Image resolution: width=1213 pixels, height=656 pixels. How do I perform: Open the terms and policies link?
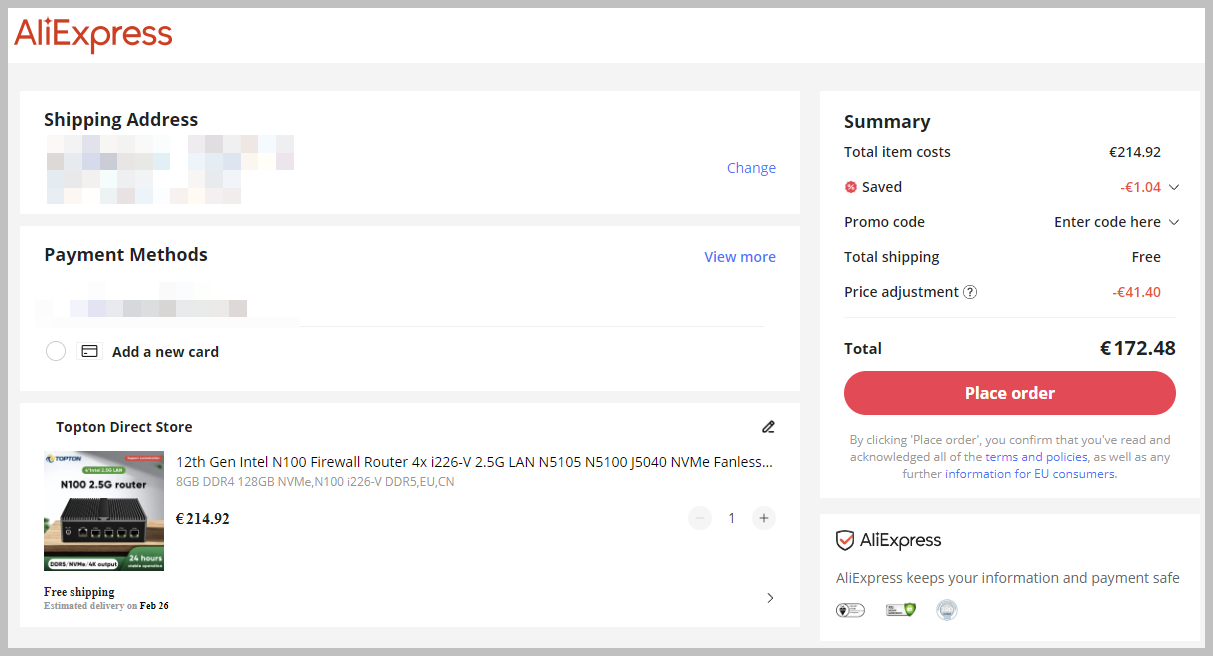pos(1036,457)
